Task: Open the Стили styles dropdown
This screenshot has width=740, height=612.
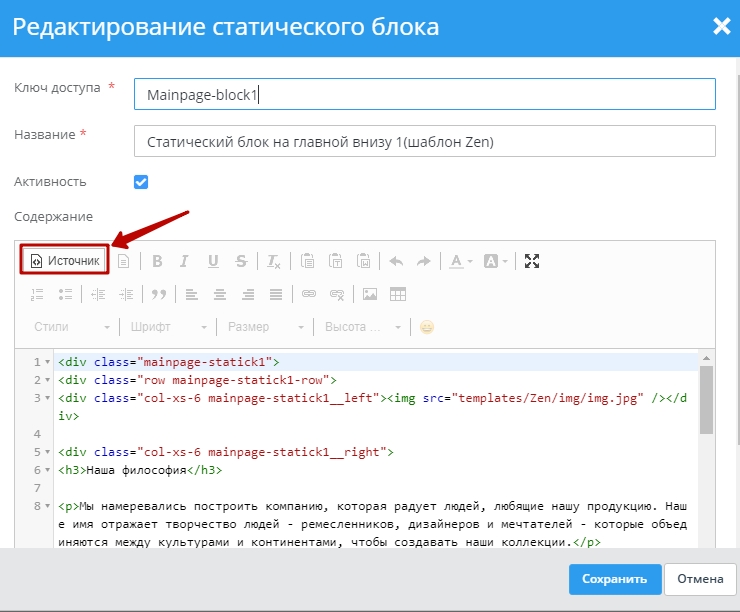Action: [x=71, y=327]
